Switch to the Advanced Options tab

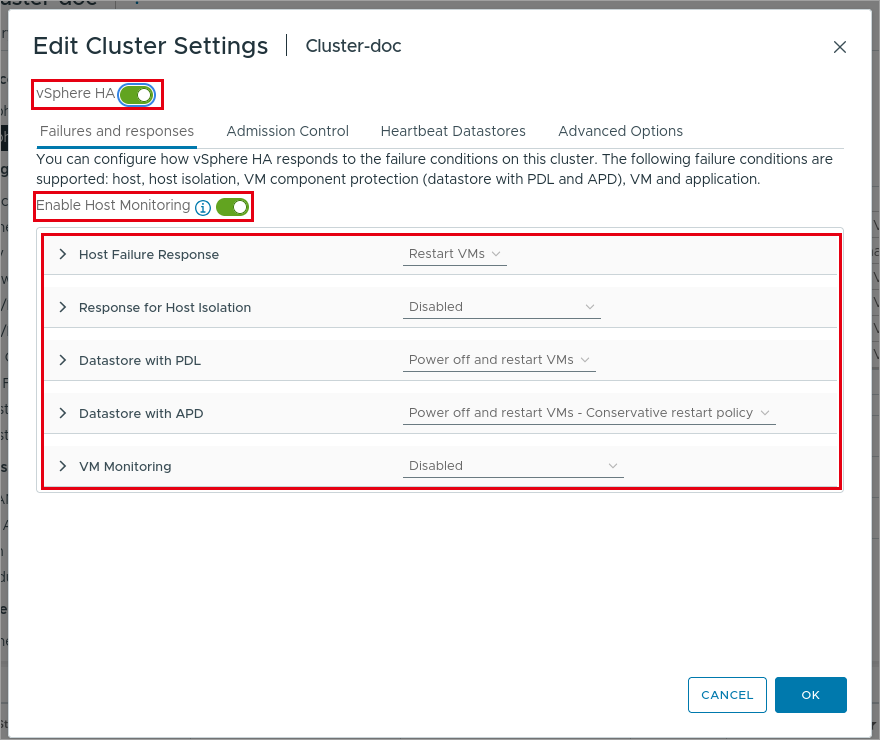tap(620, 131)
